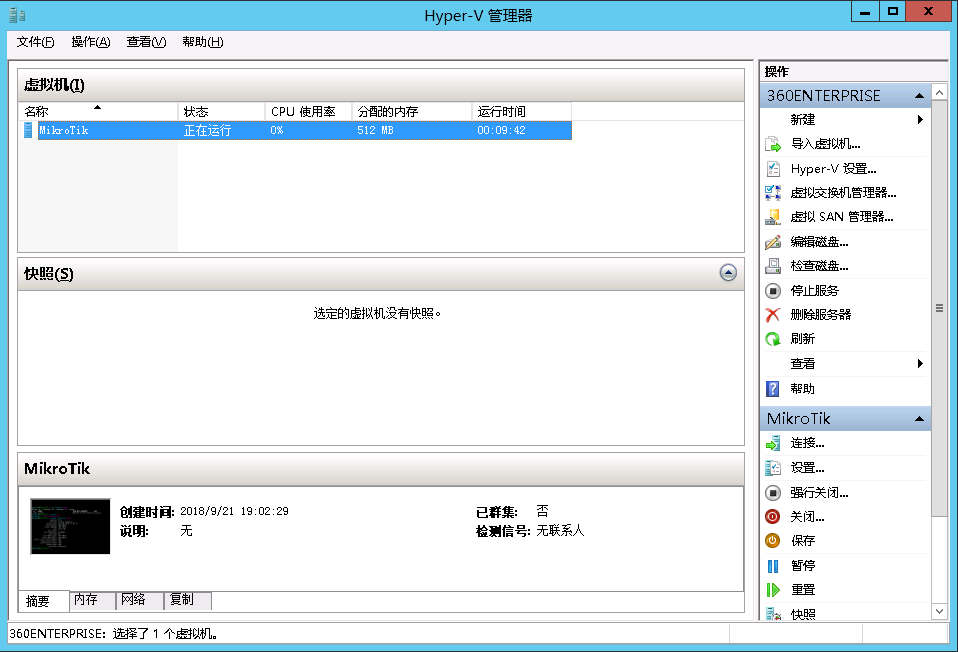The width and height of the screenshot is (958, 652).
Task: Switch to the 内存 tab
Action: coord(92,600)
